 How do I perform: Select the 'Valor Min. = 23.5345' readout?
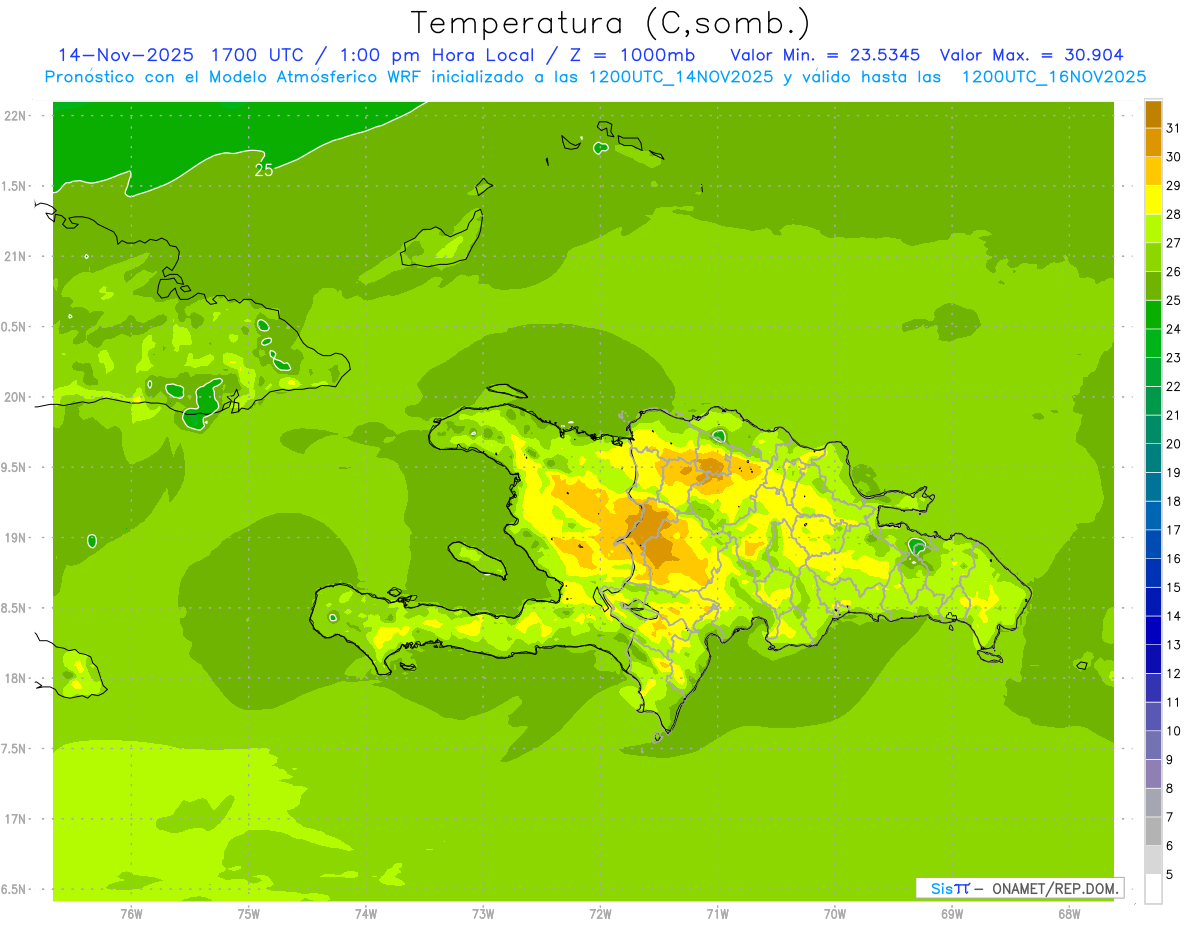825,55
